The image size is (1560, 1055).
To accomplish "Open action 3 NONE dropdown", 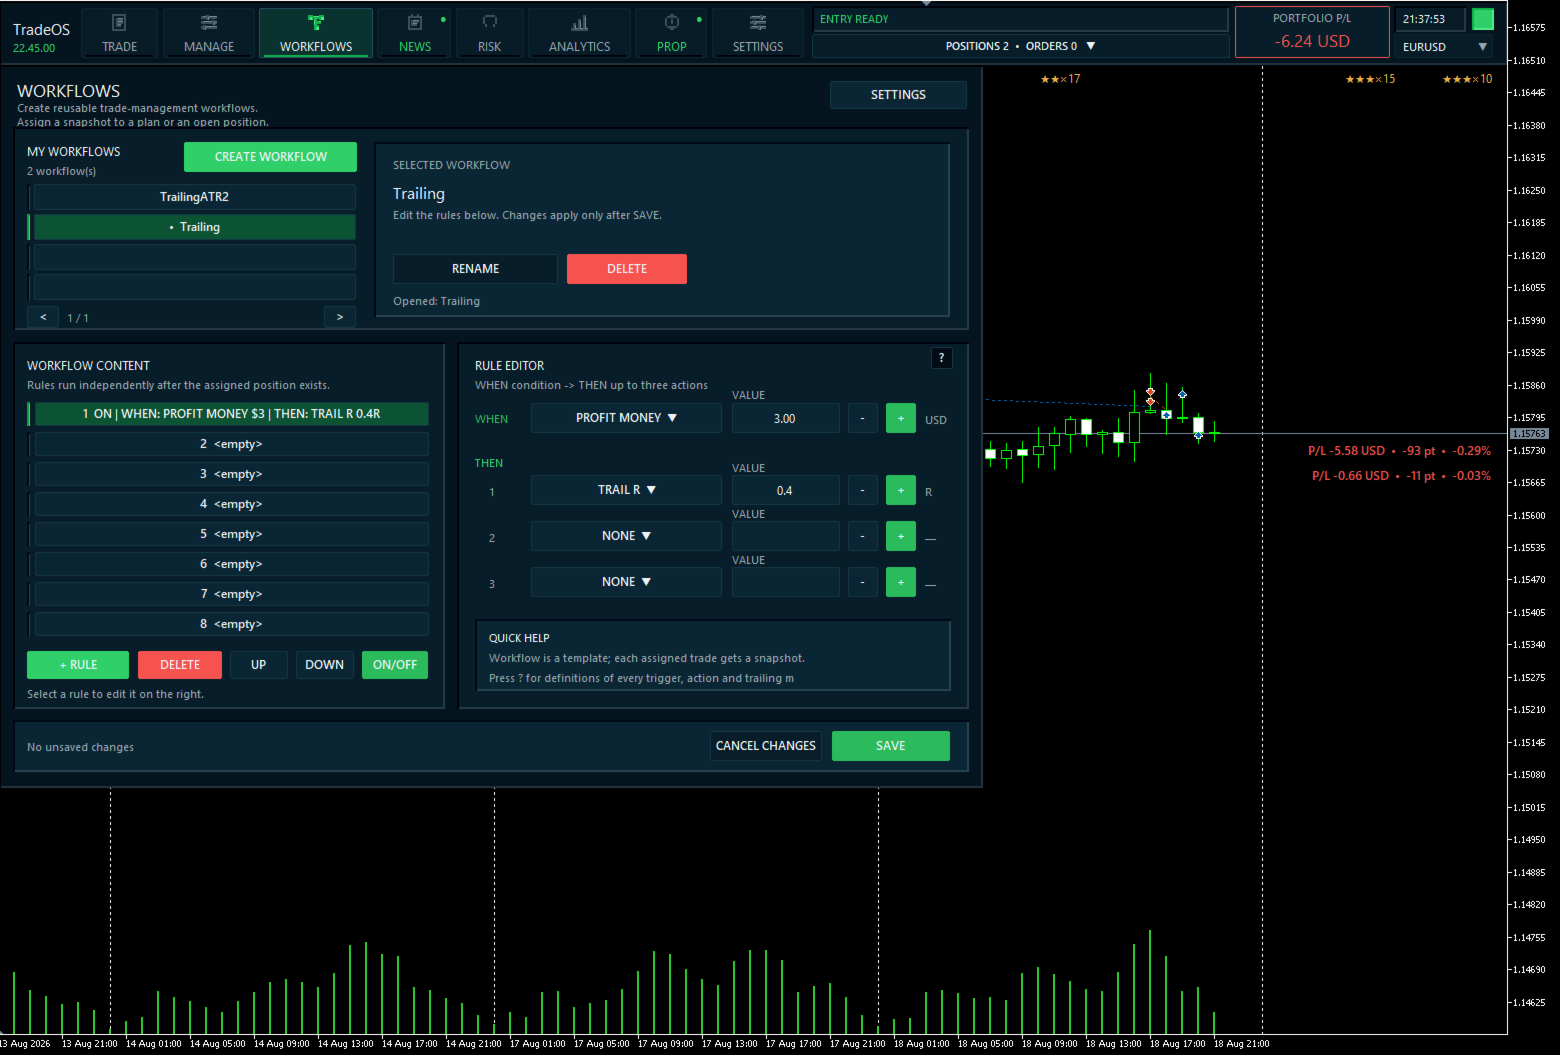I will (626, 582).
